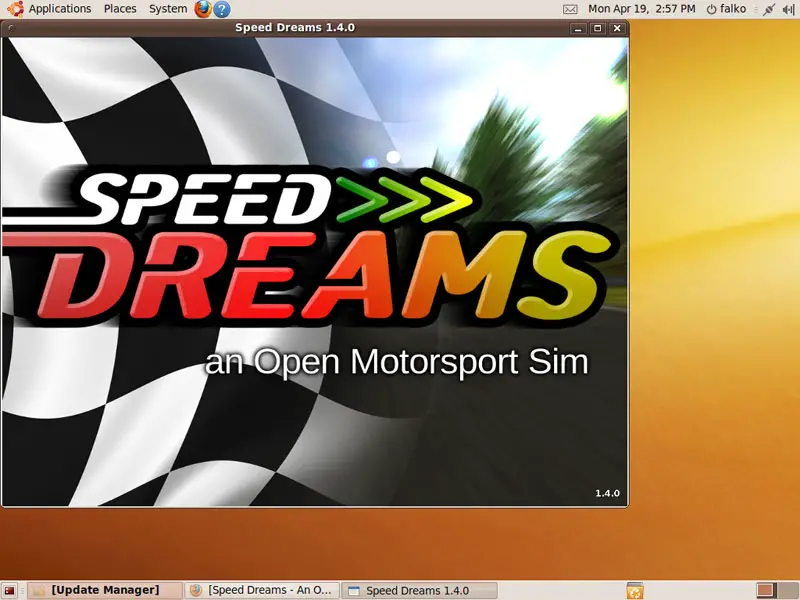
Task: Click the Speed Dreams 1.4.0 title bar
Action: click(295, 28)
